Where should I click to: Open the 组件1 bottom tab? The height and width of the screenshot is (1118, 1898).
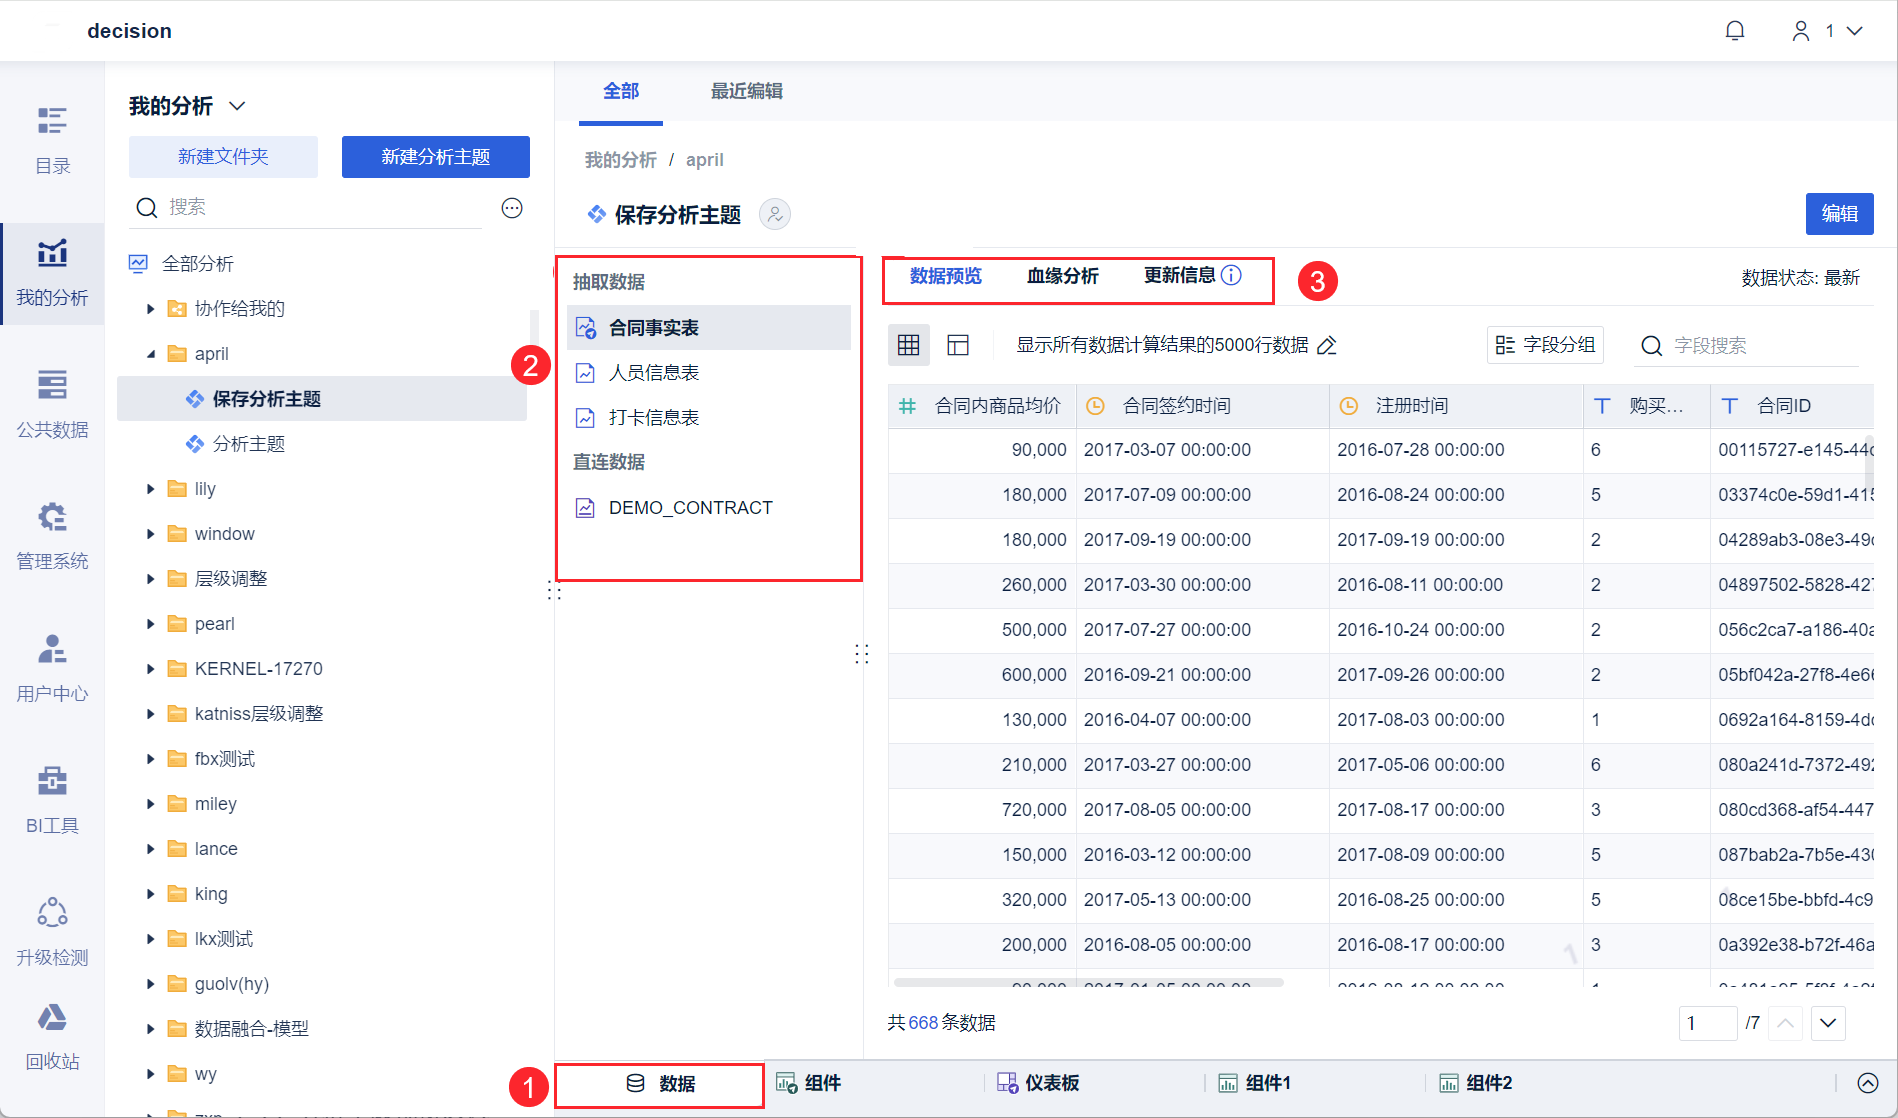click(1254, 1084)
